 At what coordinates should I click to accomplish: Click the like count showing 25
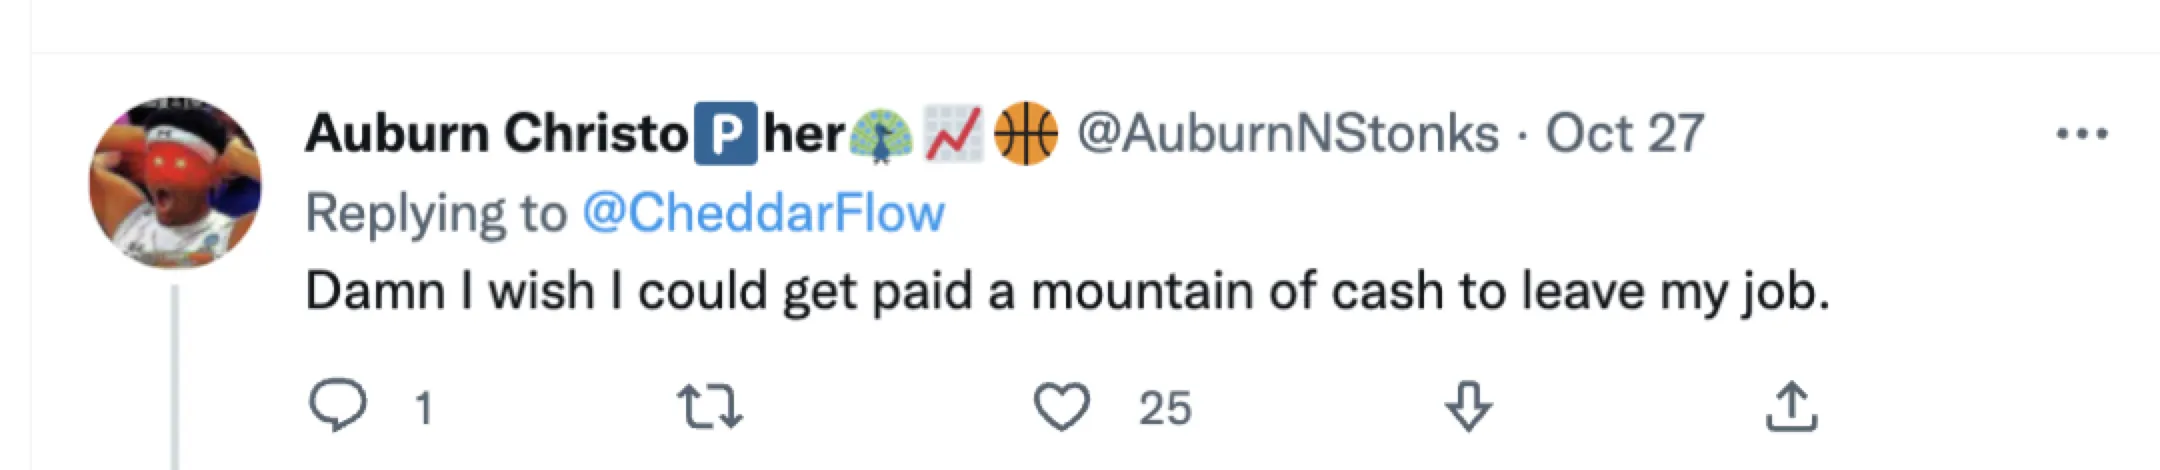[1165, 408]
